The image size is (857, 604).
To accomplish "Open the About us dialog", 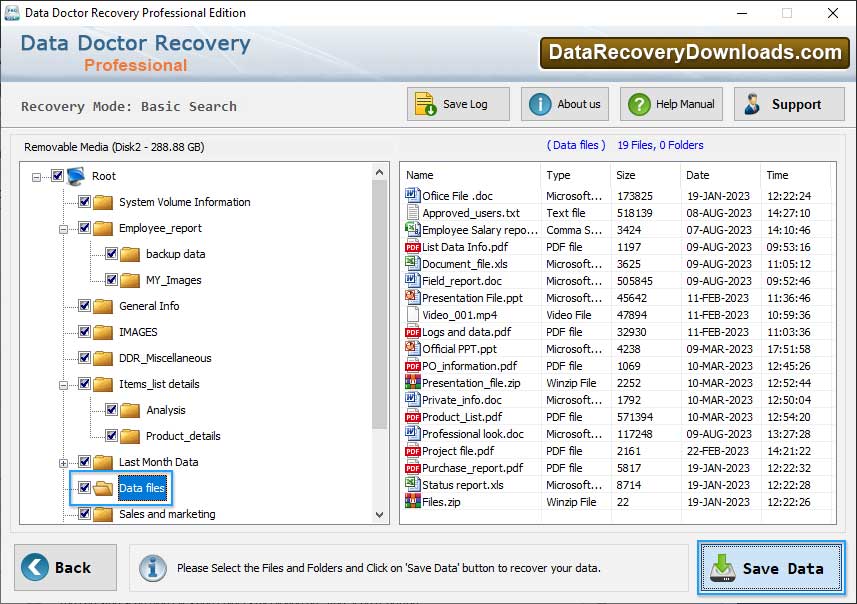I will pos(565,104).
